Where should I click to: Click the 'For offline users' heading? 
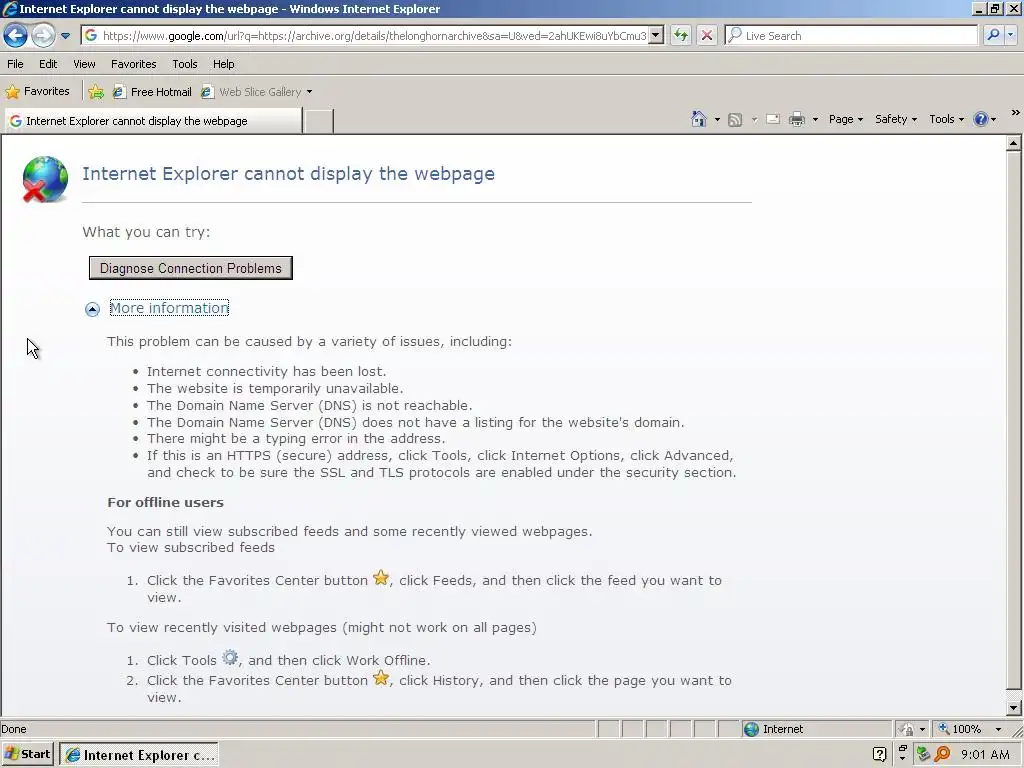point(165,502)
